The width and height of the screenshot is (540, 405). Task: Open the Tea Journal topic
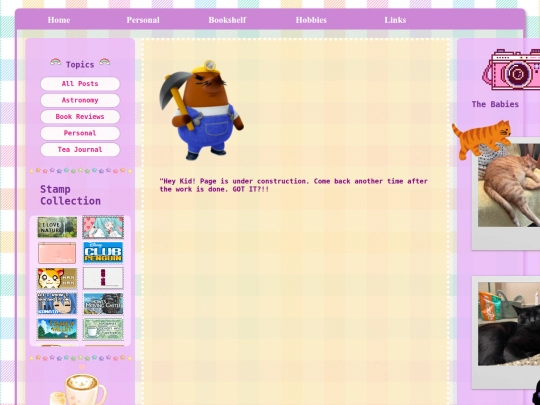tap(80, 150)
